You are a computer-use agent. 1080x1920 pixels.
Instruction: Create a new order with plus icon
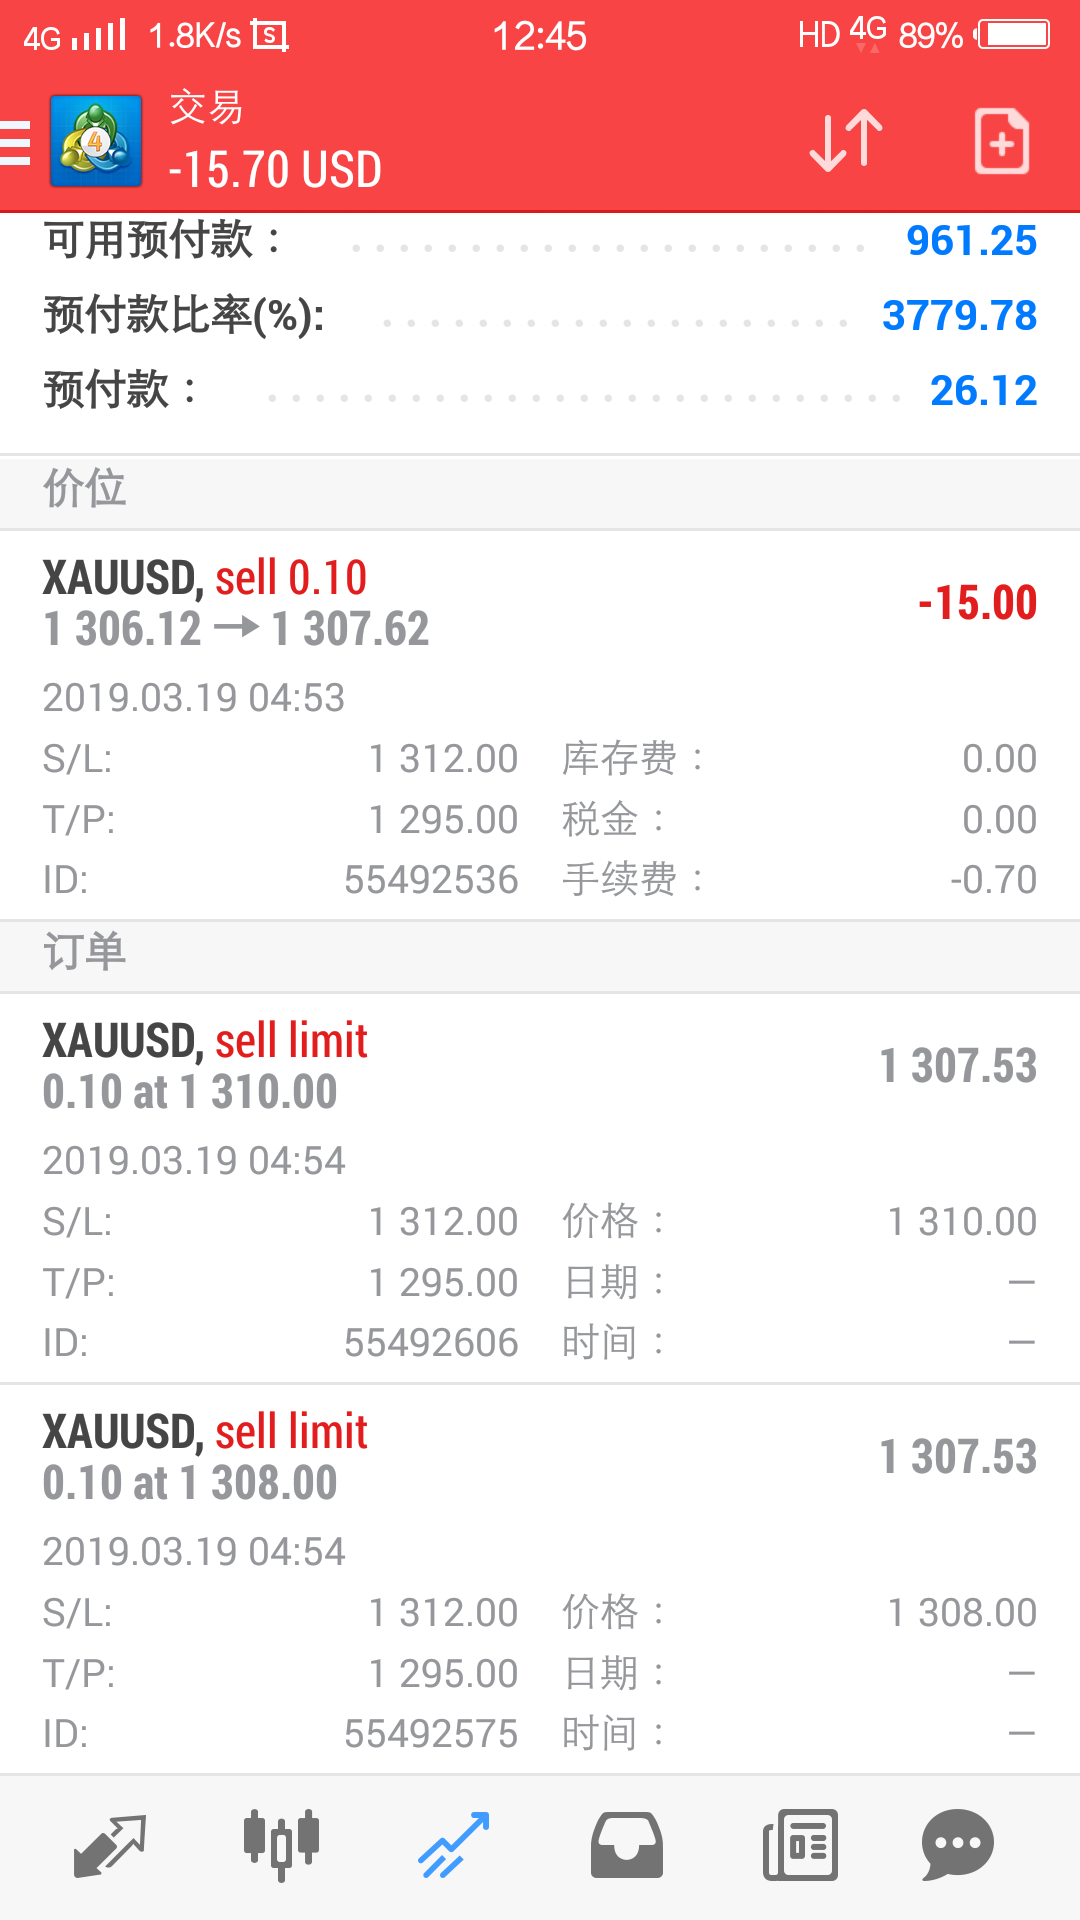pos(1002,141)
